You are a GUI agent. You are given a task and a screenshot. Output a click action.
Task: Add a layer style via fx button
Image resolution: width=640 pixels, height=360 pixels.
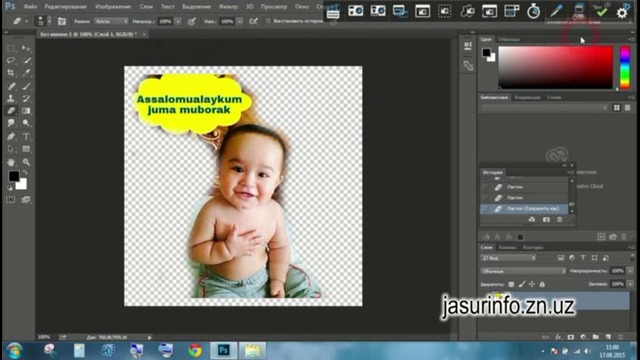[558, 337]
